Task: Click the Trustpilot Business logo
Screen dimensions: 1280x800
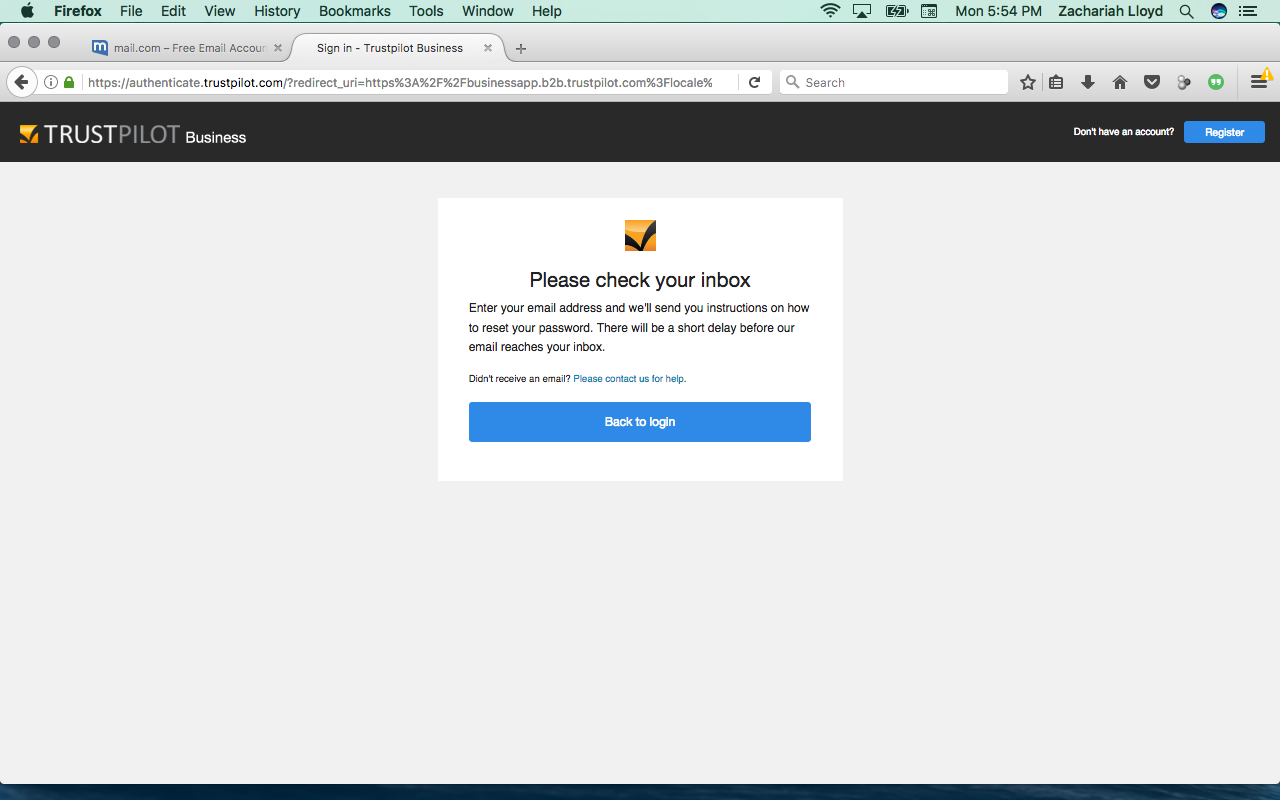Action: [x=133, y=135]
